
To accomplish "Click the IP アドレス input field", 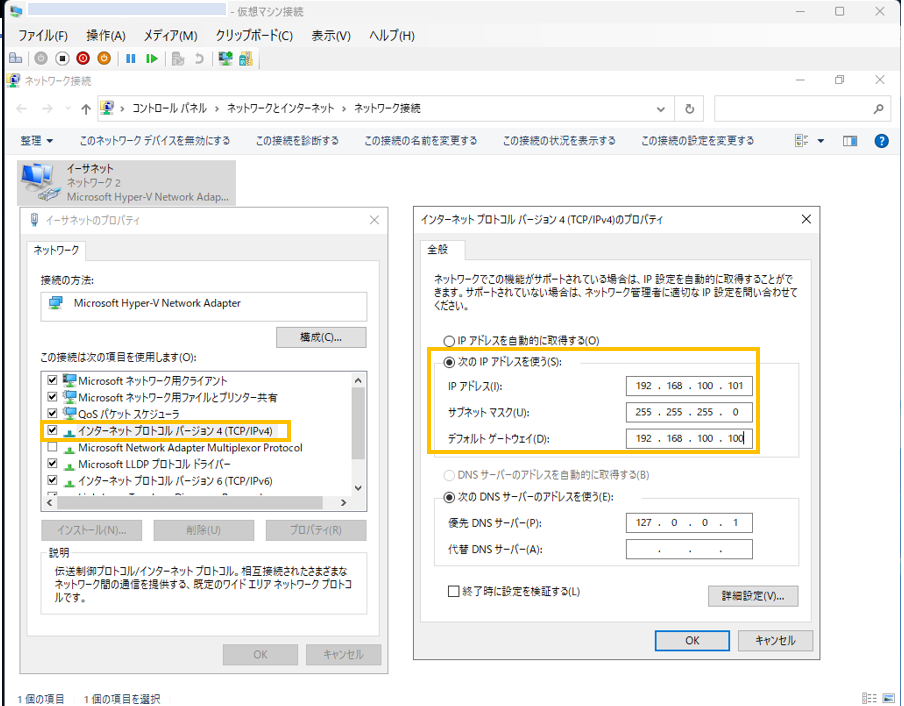I will pyautogui.click(x=689, y=386).
